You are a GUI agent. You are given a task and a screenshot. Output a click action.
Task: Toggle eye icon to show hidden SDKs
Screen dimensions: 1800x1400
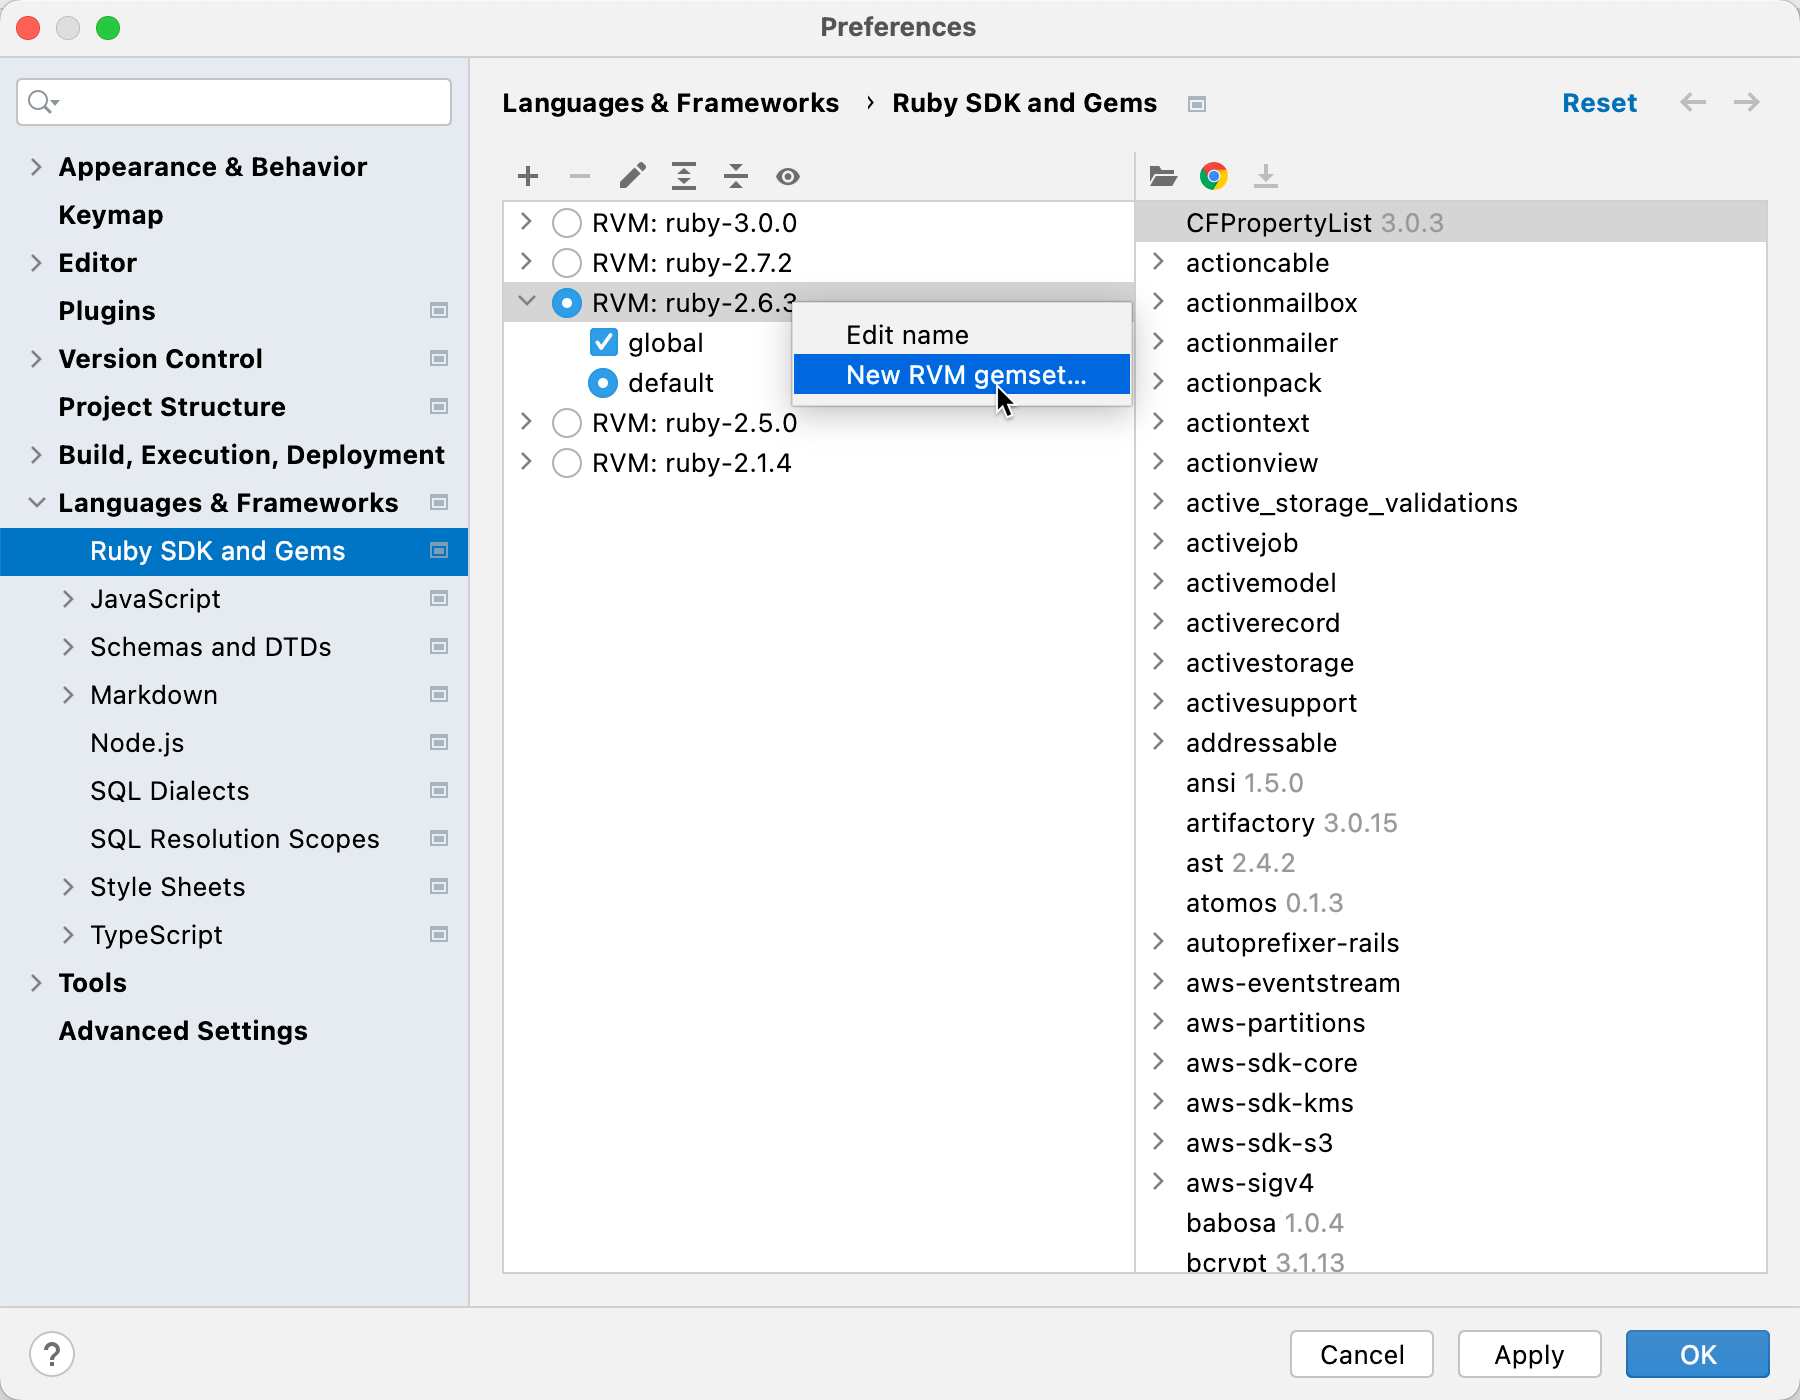(788, 176)
